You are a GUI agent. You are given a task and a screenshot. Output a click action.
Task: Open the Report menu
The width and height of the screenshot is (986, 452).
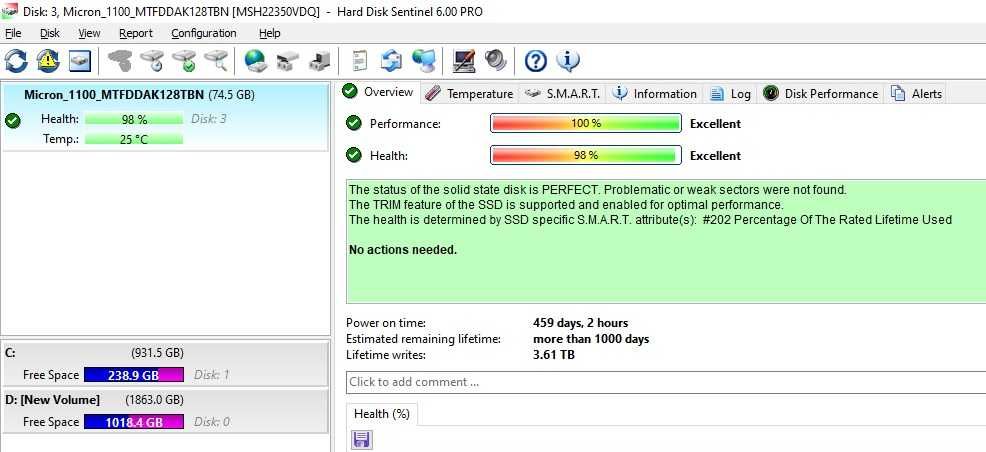136,33
